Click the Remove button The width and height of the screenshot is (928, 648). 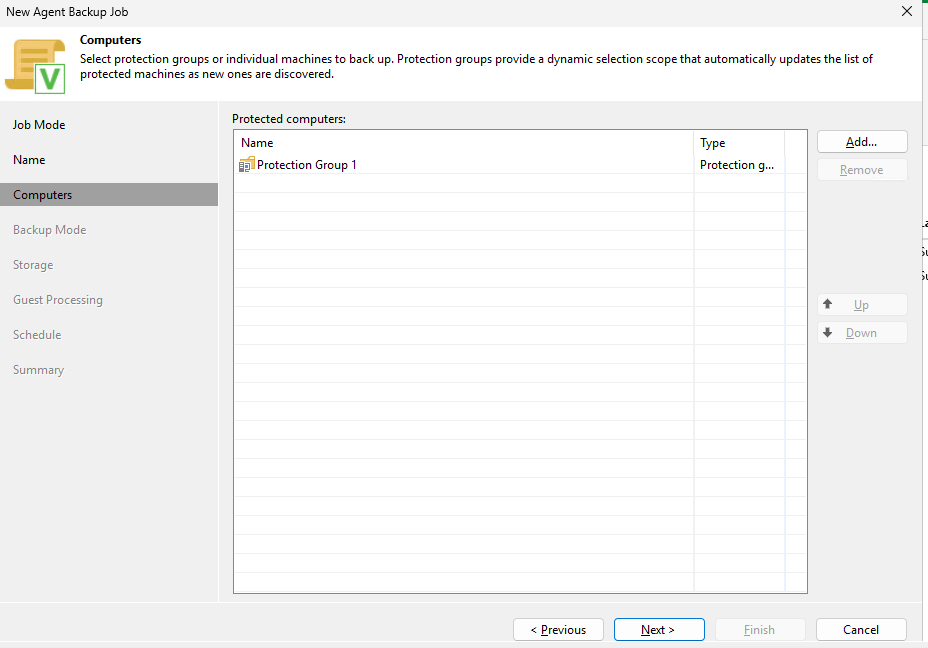[862, 170]
